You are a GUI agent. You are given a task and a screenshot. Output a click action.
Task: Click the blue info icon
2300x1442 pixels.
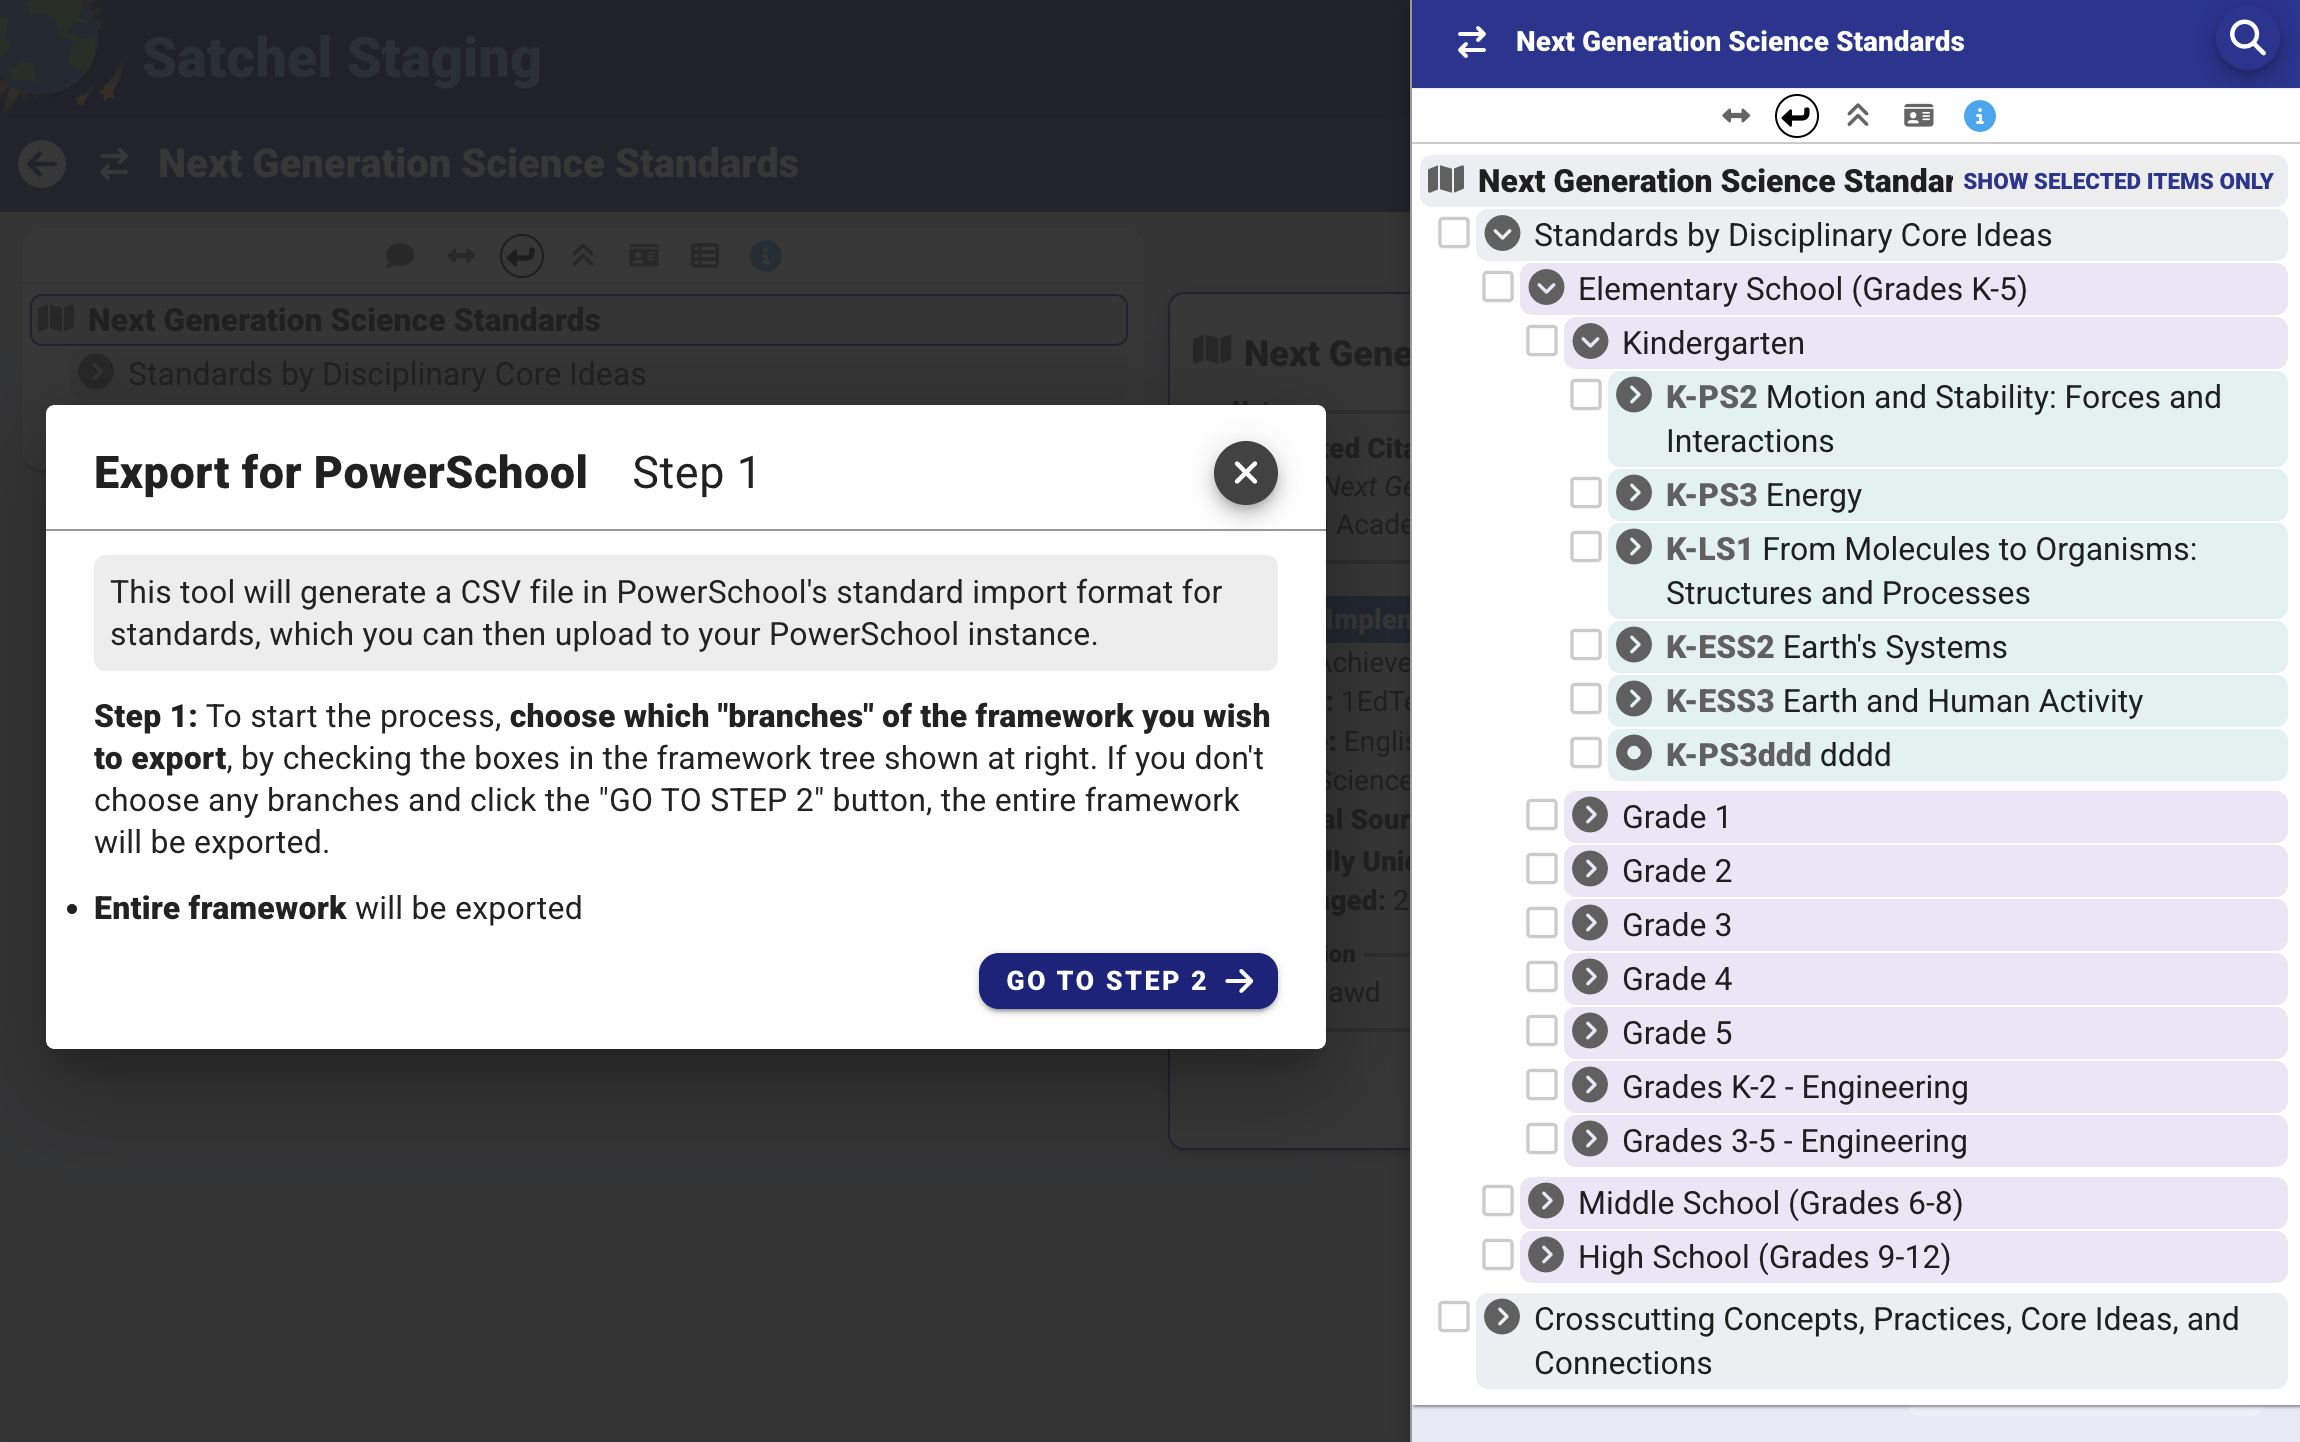tap(1979, 116)
